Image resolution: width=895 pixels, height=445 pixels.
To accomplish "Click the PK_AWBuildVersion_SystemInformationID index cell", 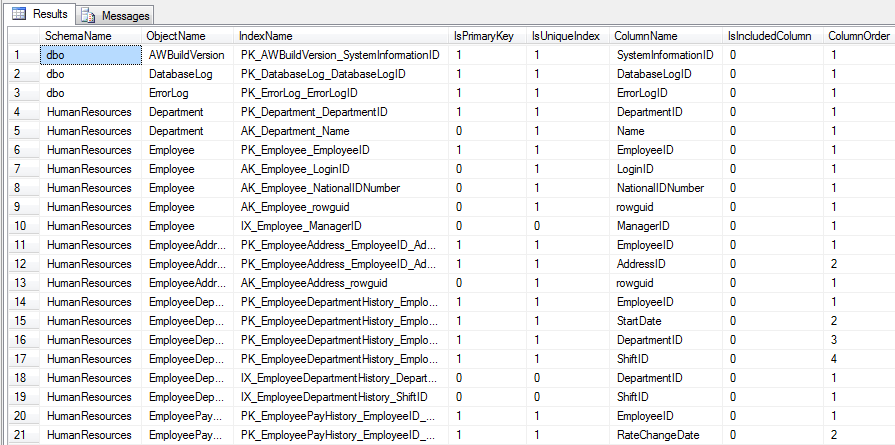I will (340, 55).
